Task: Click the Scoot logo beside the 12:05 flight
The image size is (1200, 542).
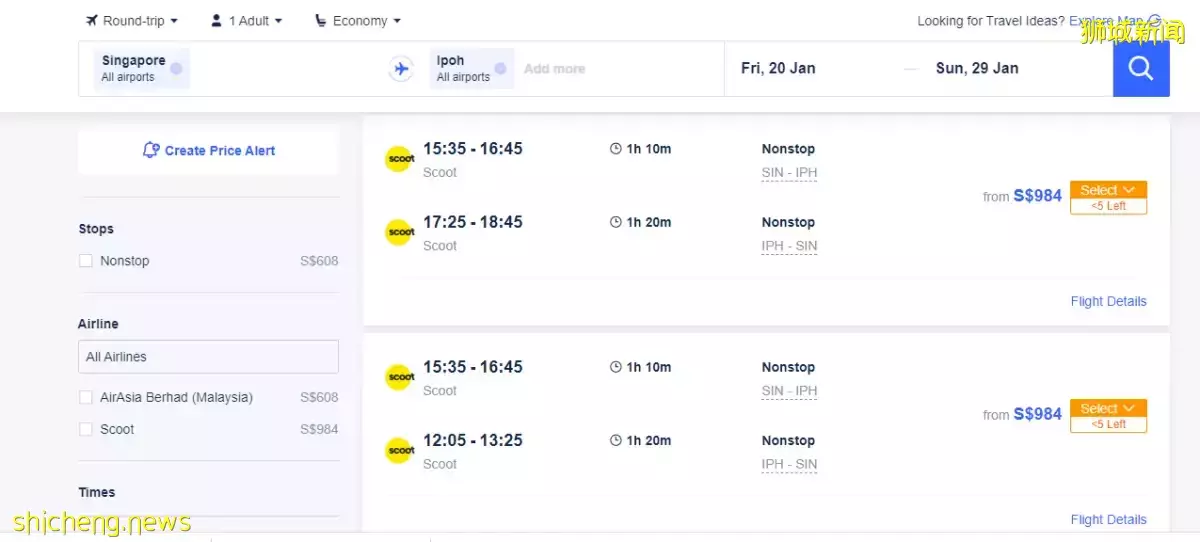Action: point(399,450)
